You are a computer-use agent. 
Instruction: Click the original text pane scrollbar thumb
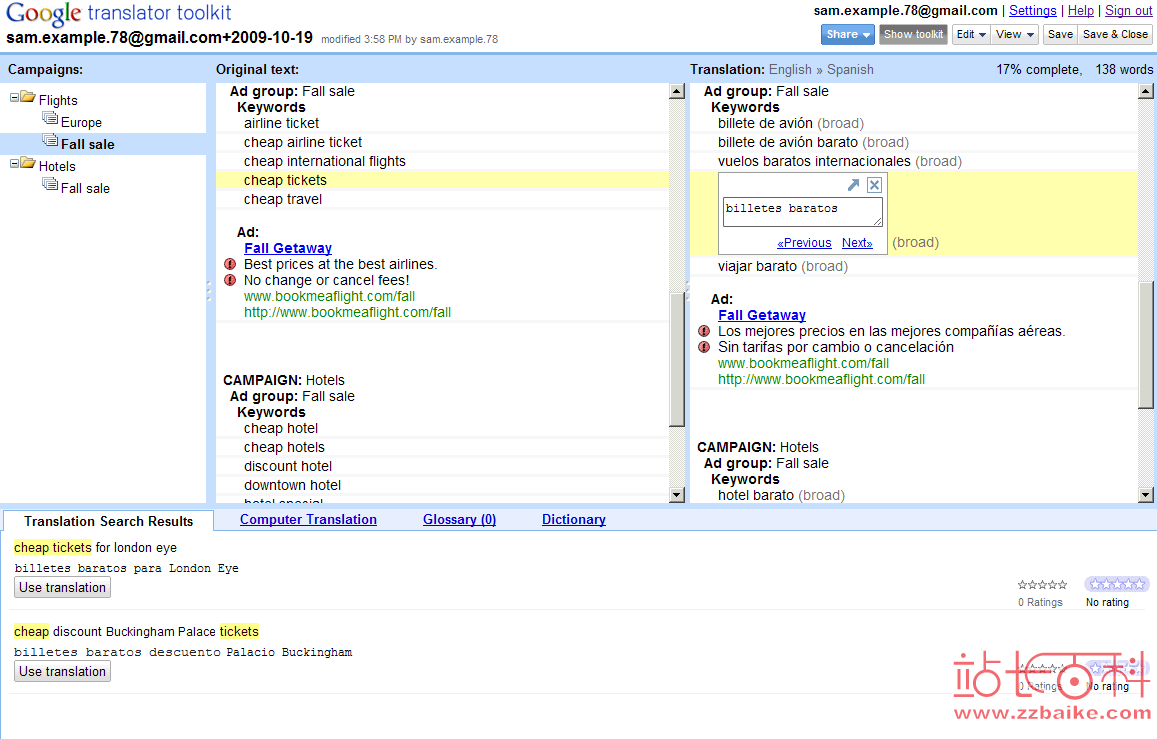coord(677,359)
